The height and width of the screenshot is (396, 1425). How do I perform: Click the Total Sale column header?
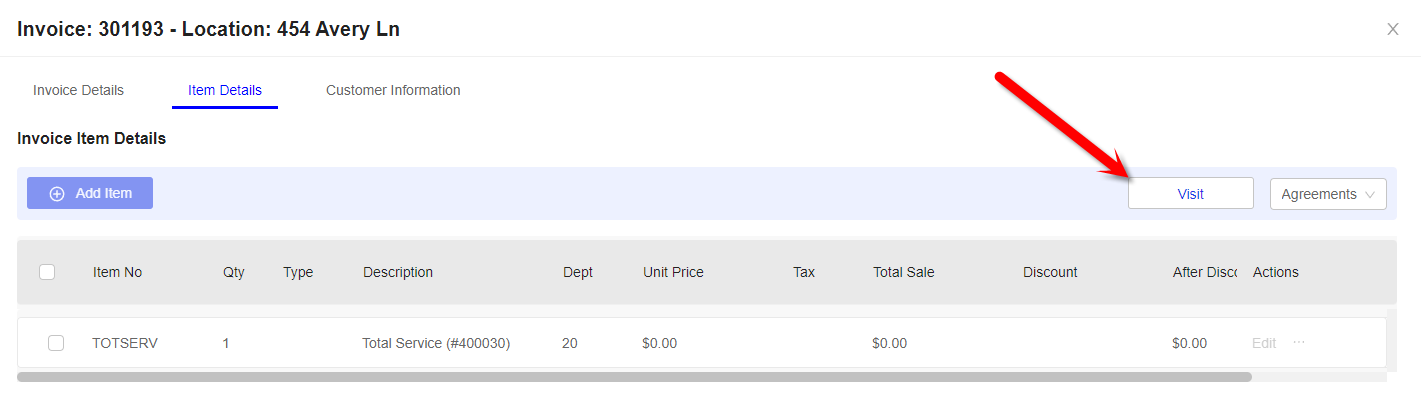[x=903, y=272]
